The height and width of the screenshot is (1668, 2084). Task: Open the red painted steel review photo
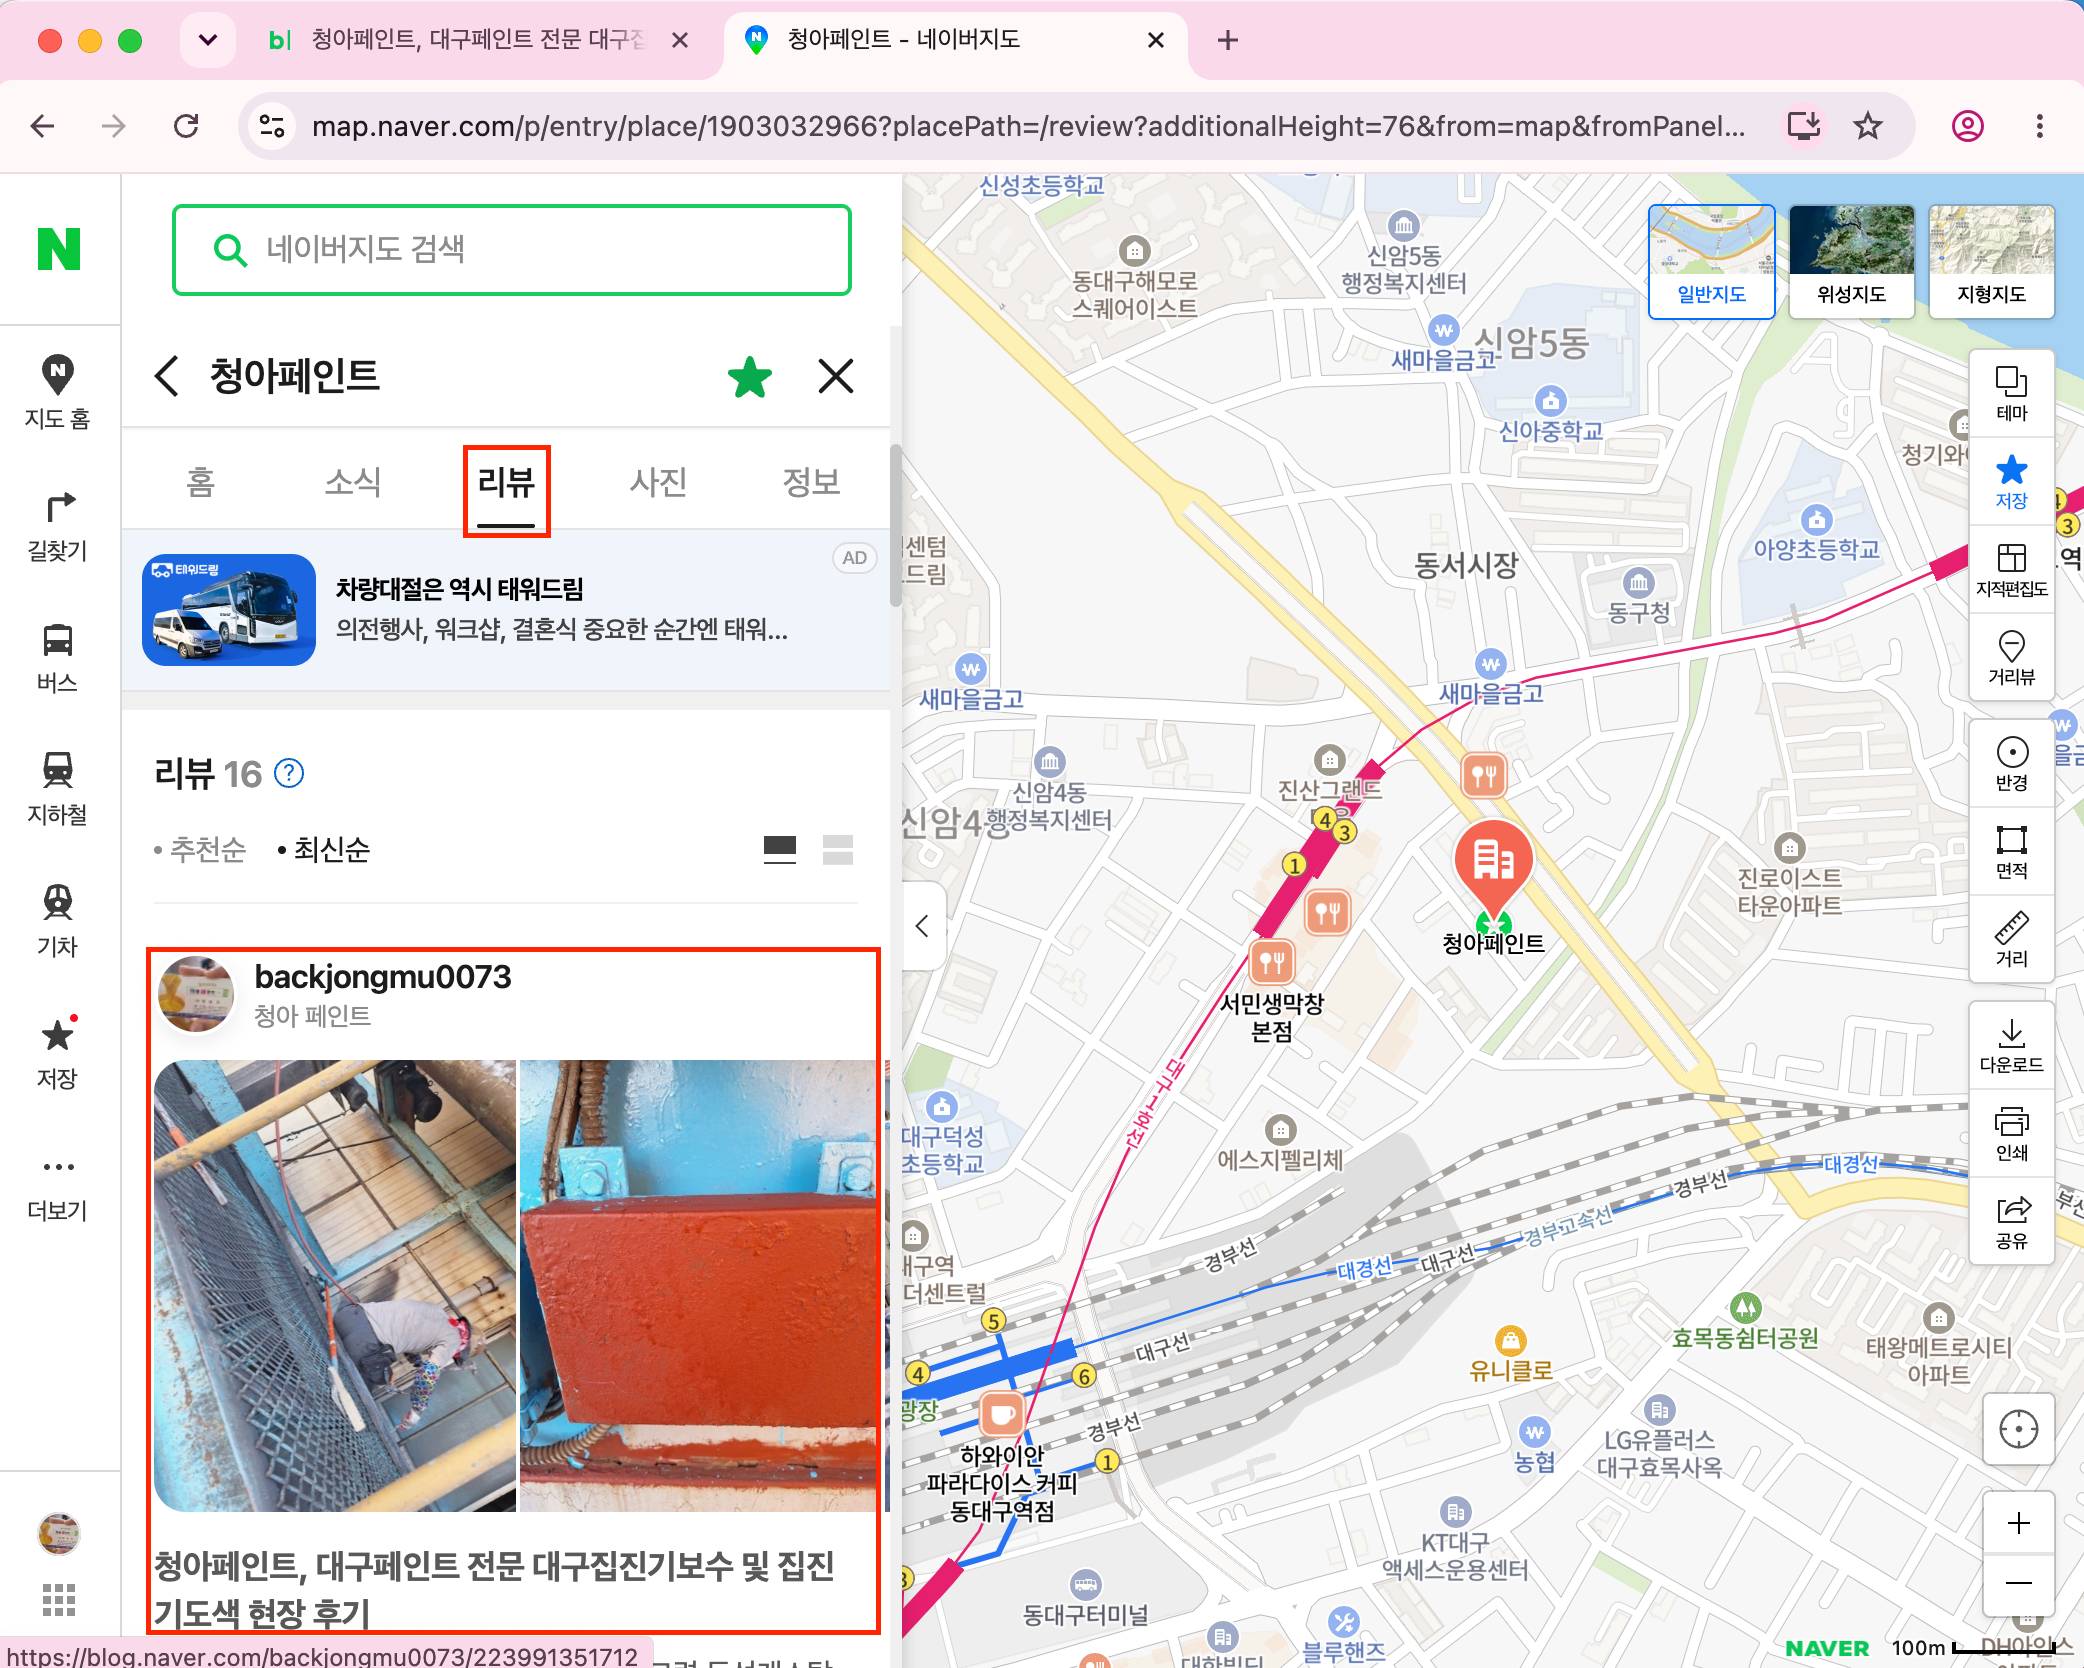698,1285
